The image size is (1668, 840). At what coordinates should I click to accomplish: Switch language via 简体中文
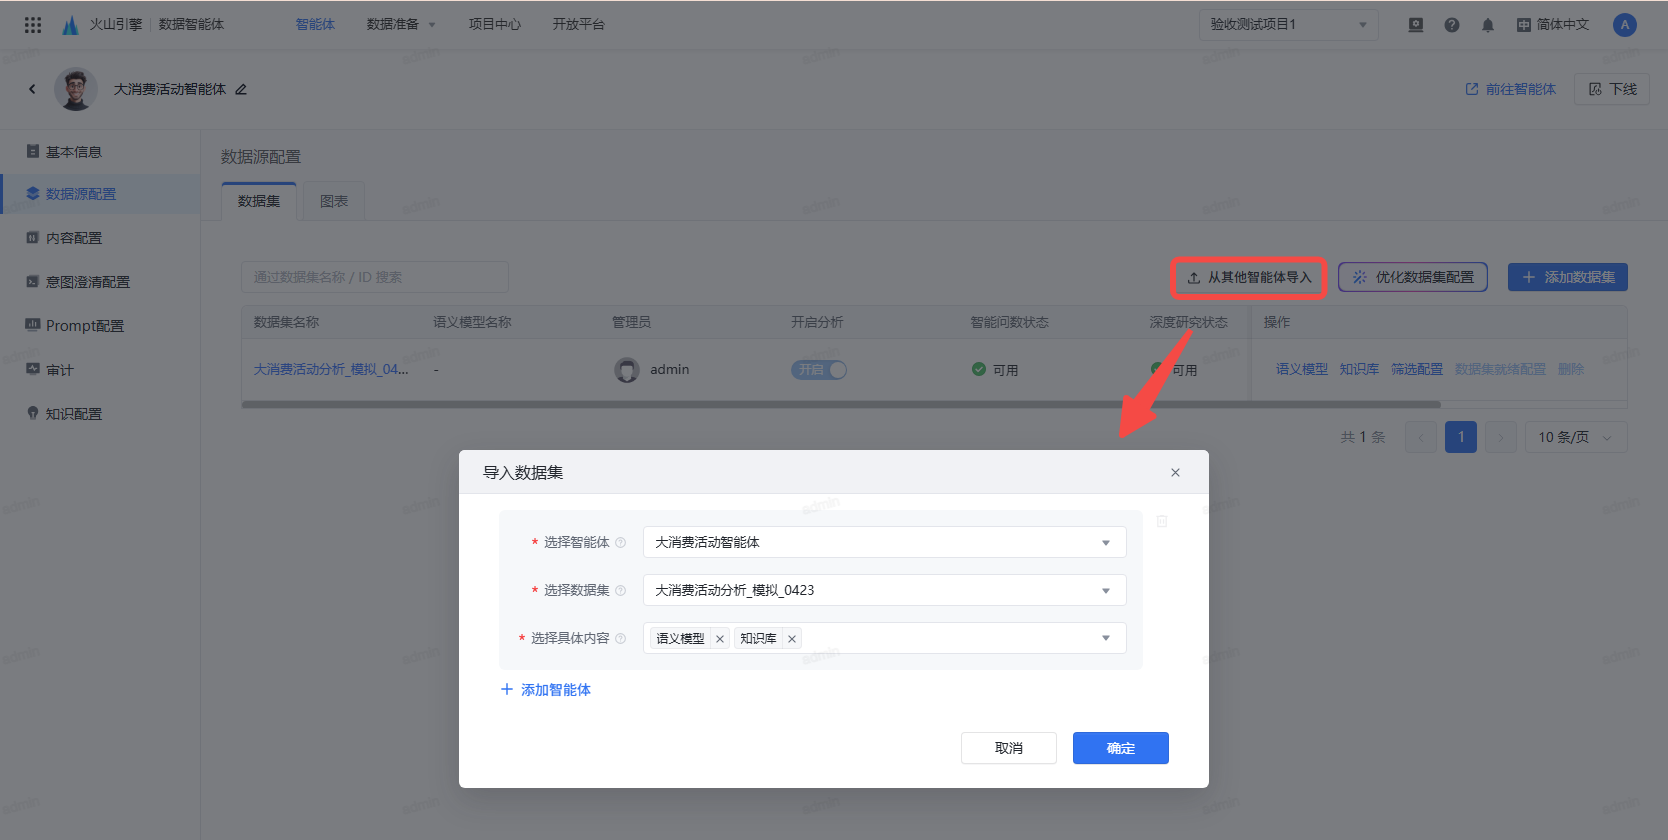(1552, 25)
